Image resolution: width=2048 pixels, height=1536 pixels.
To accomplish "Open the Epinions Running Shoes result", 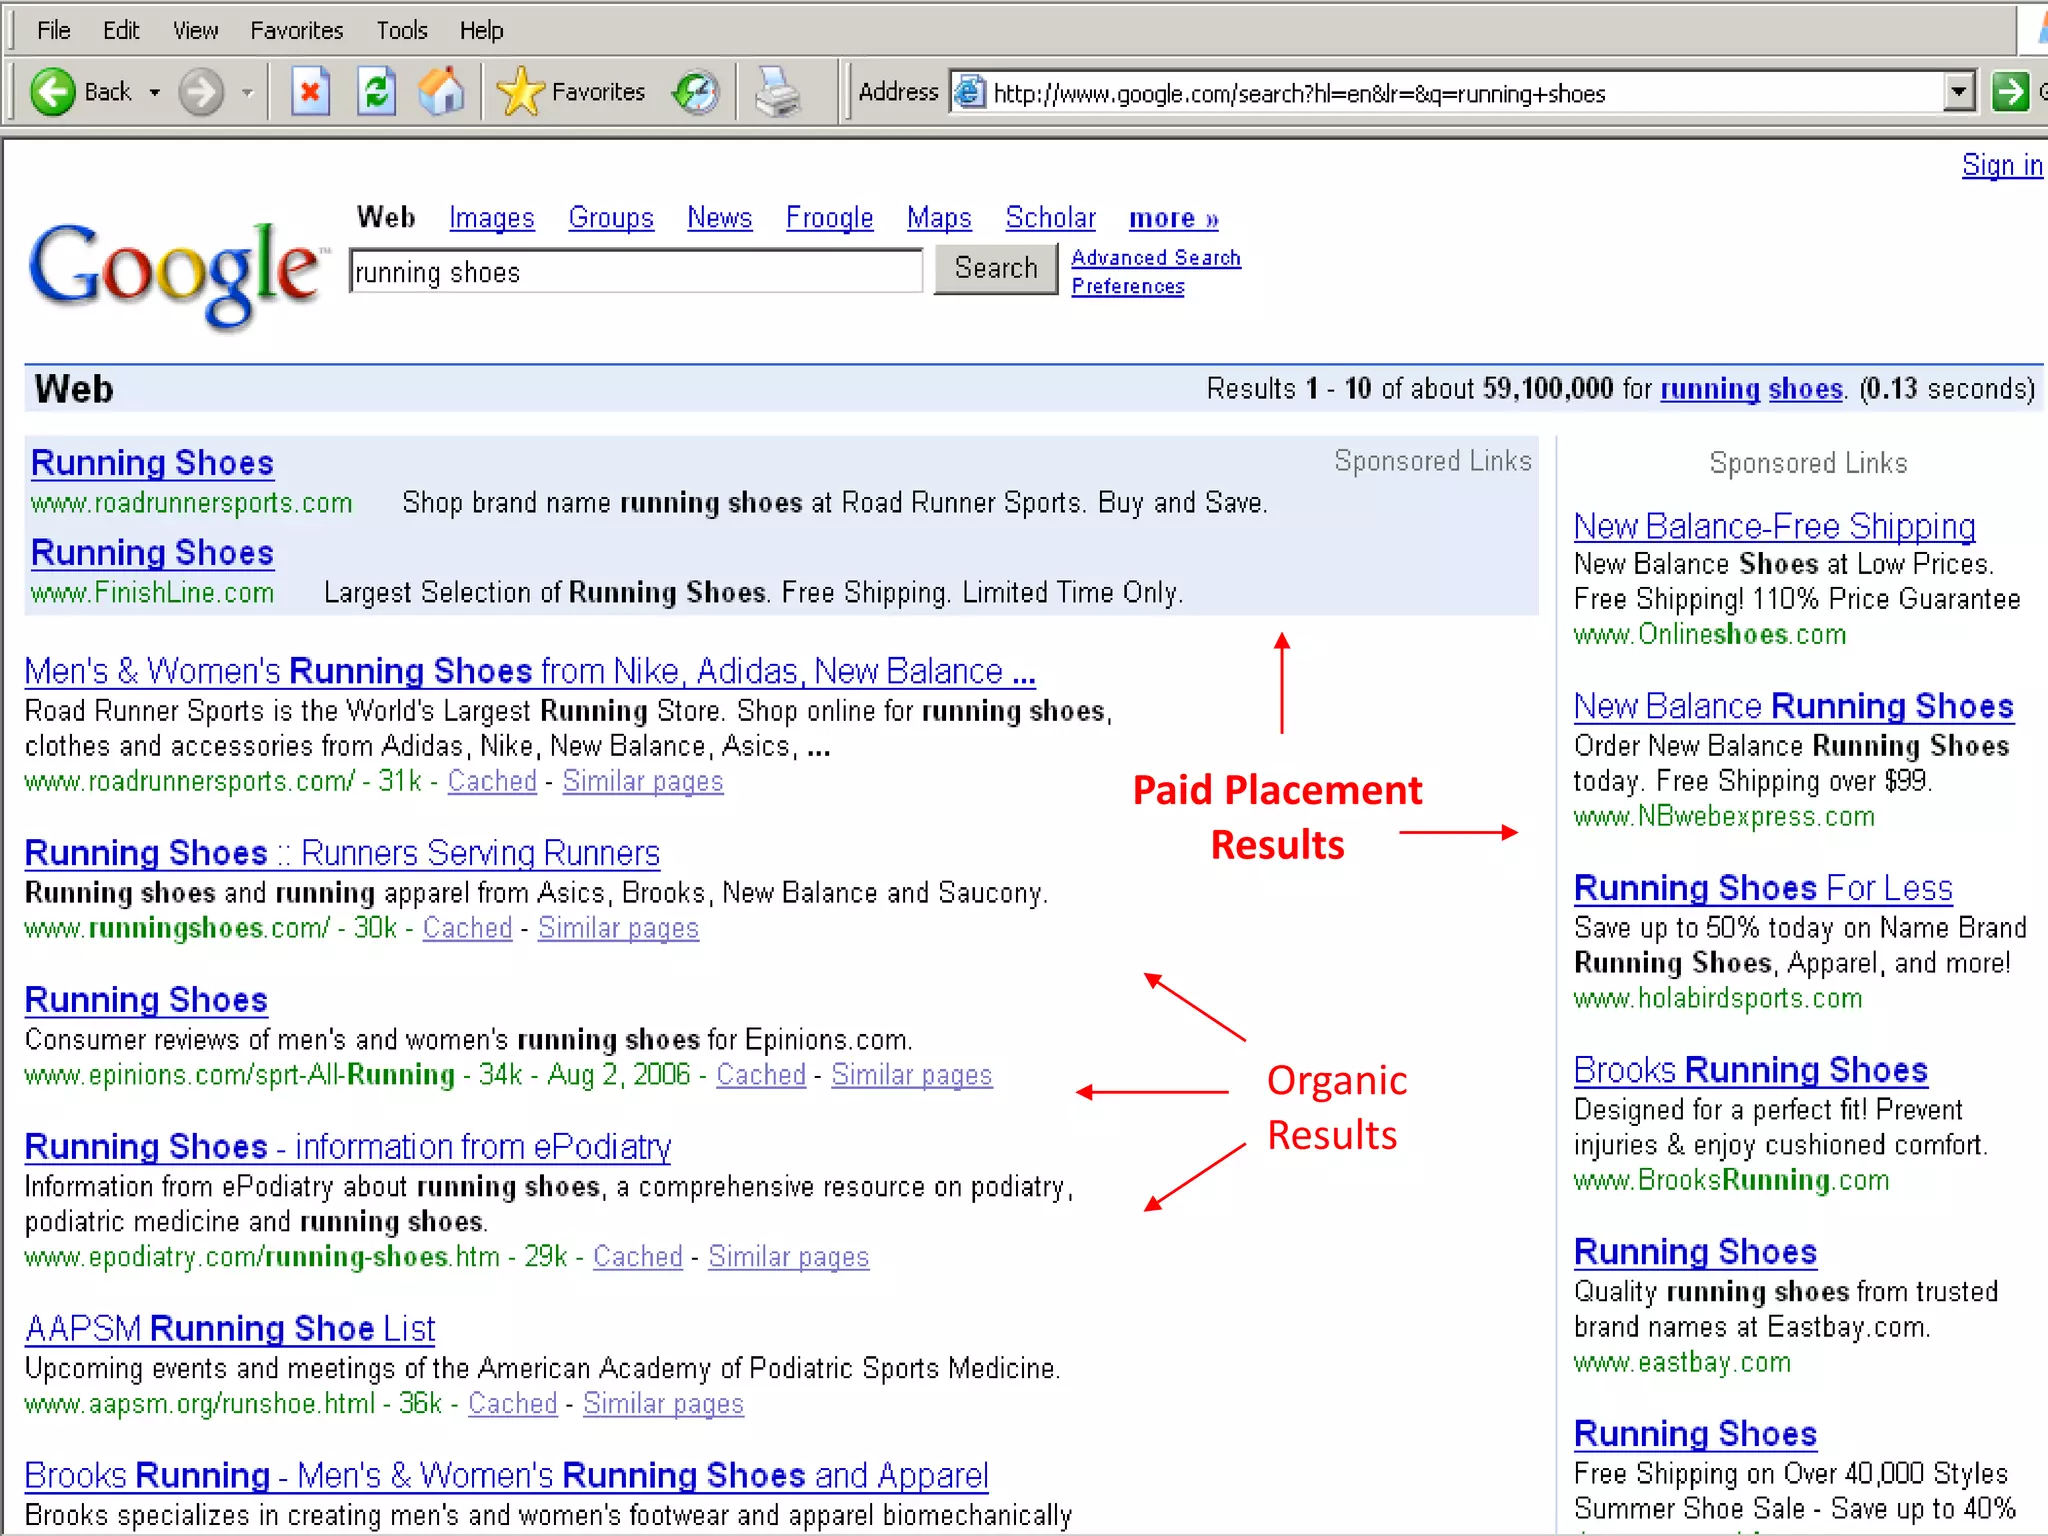I will (x=146, y=1000).
